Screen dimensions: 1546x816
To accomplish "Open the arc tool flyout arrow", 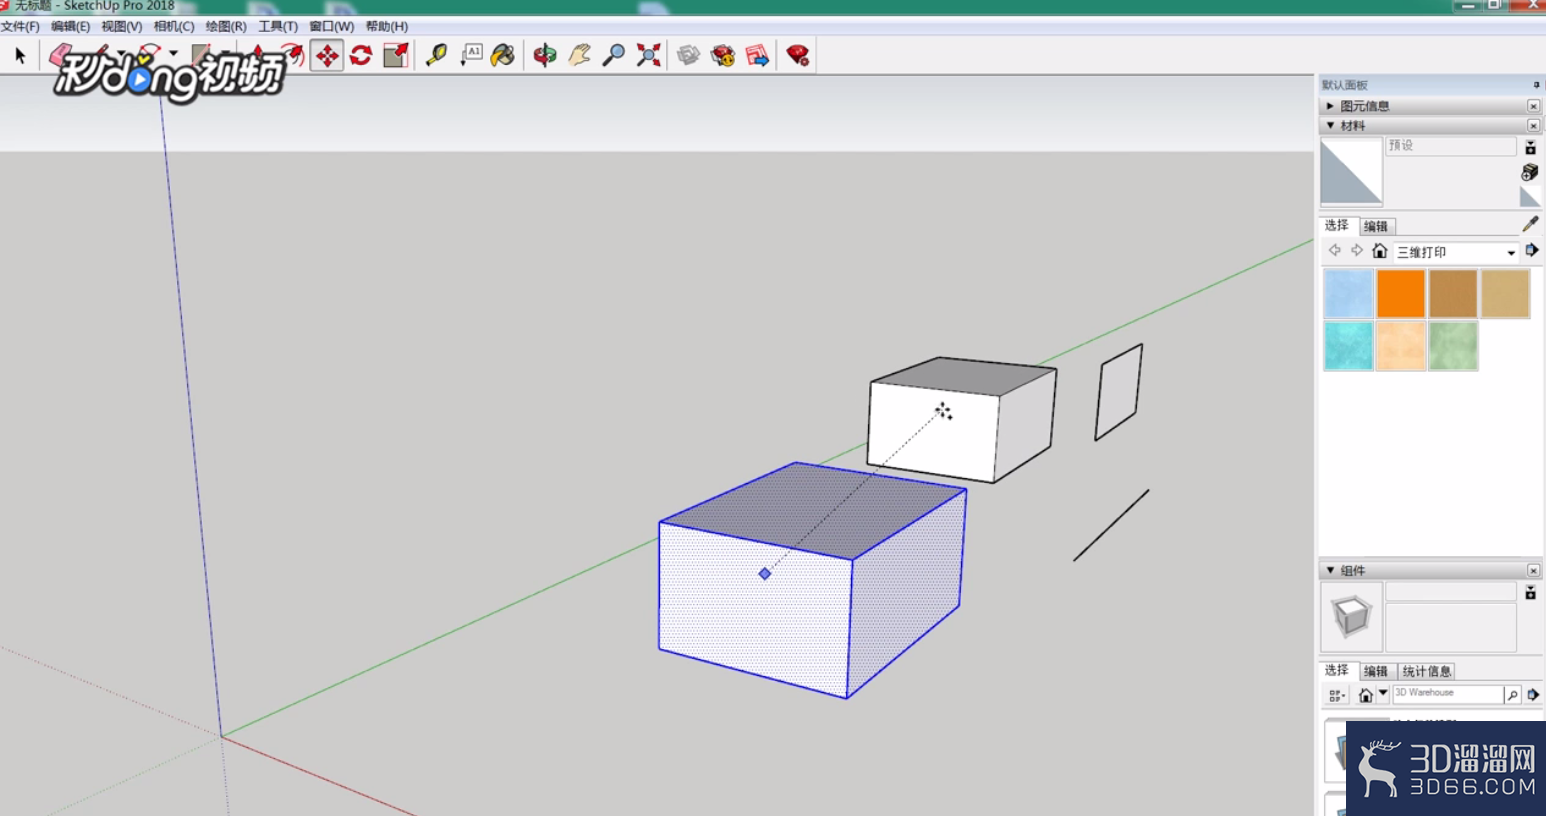I will coord(173,53).
